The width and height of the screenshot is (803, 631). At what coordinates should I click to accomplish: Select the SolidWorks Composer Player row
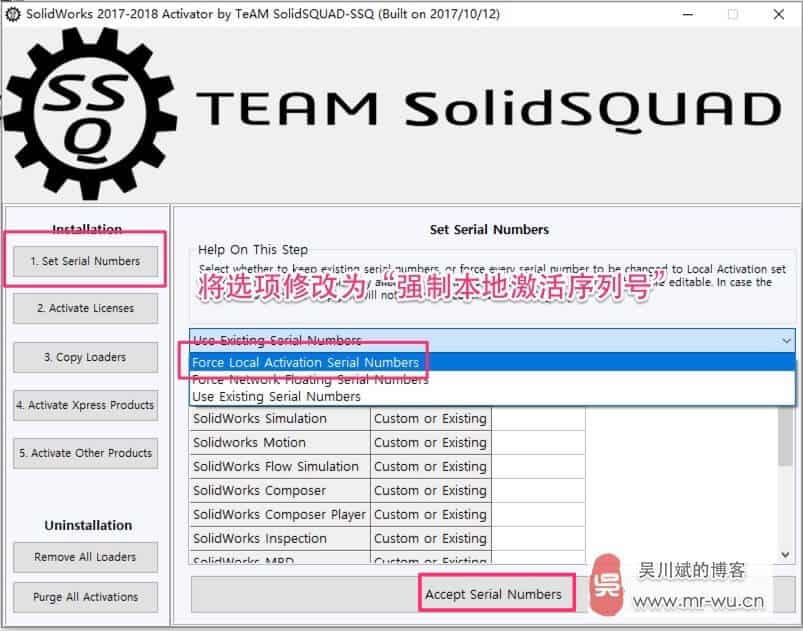coord(387,514)
